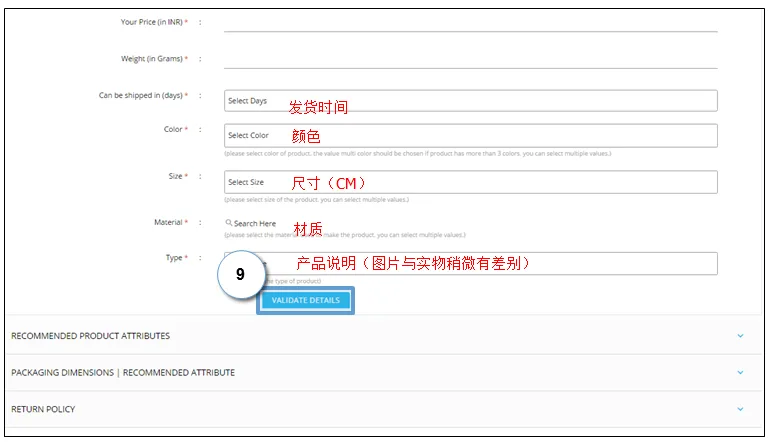Click the 'Weight (in Grams)' label
Viewport: 771px width, 442px height.
click(152, 59)
